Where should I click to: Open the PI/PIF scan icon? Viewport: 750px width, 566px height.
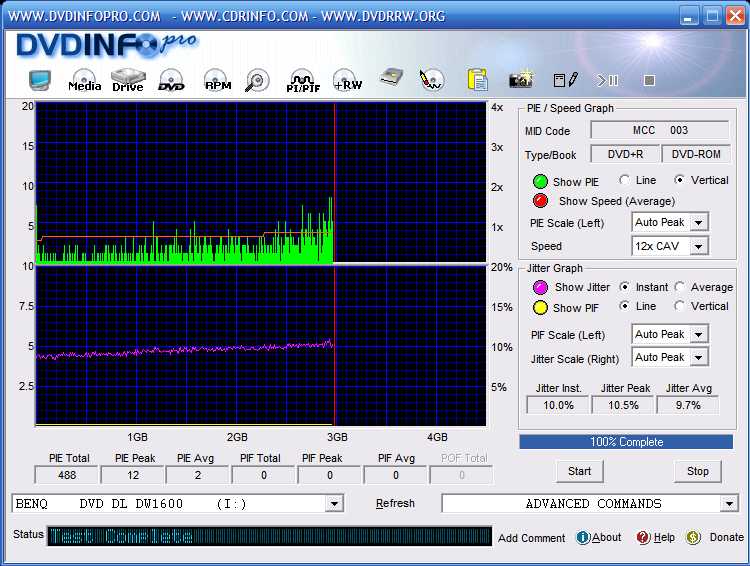pyautogui.click(x=301, y=80)
